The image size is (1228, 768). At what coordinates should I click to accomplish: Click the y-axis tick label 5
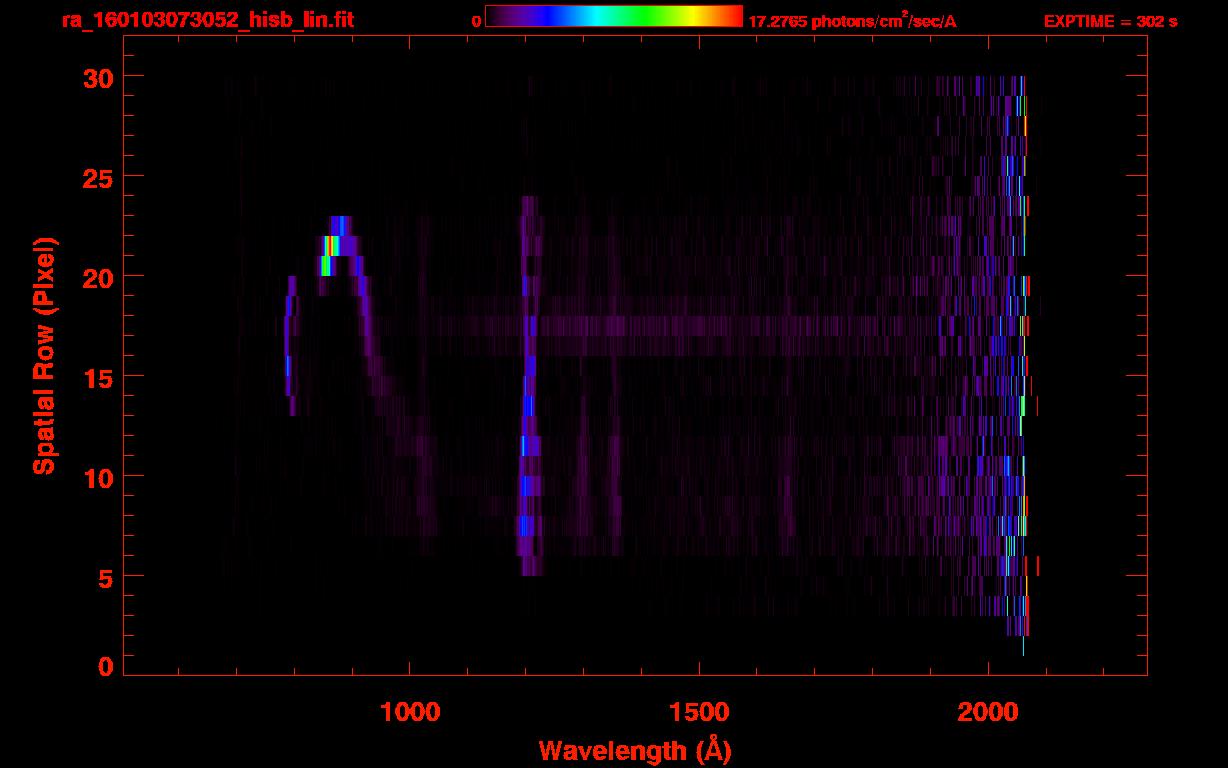[x=107, y=577]
